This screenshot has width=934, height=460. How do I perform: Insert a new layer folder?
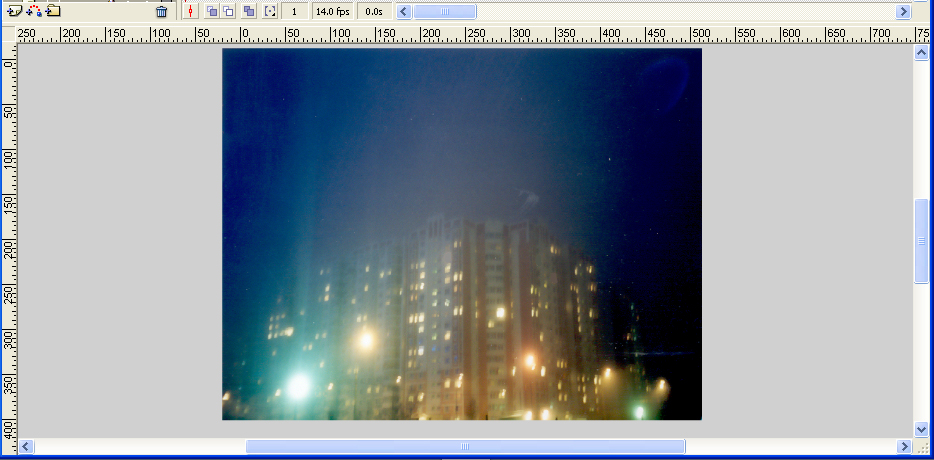(x=53, y=11)
